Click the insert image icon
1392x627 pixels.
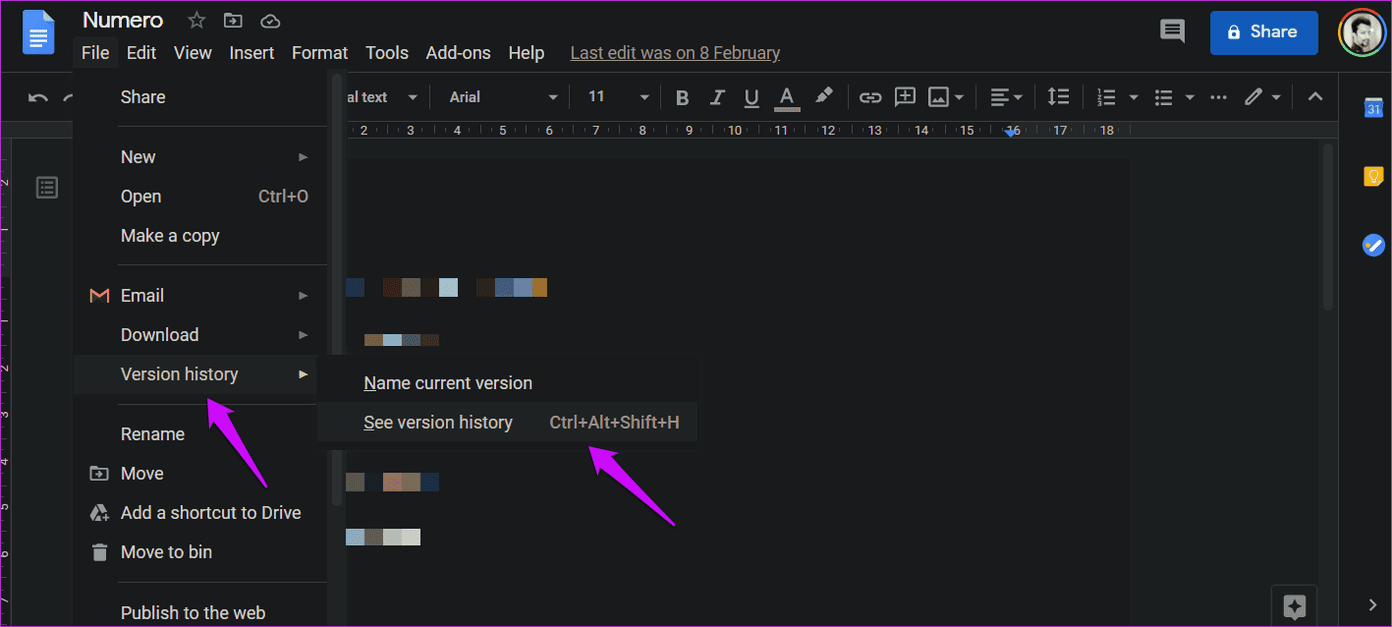(938, 97)
